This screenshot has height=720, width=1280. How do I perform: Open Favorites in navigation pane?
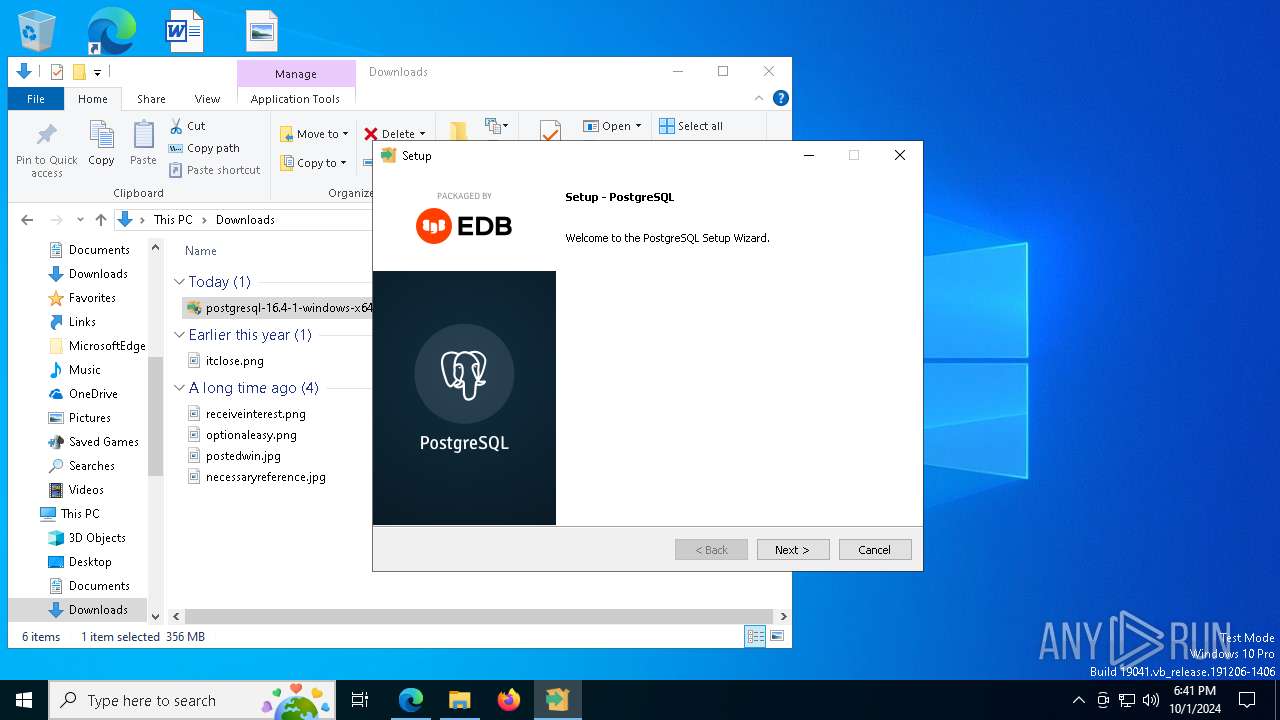(x=92, y=298)
